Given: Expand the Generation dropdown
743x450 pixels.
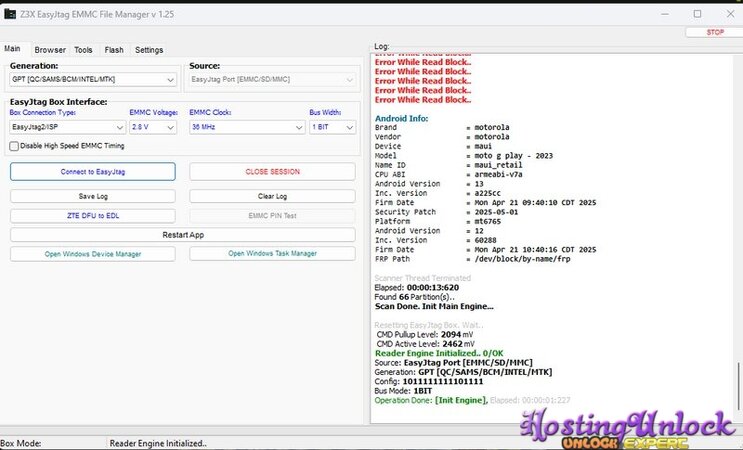Looking at the screenshot, I should (92, 80).
